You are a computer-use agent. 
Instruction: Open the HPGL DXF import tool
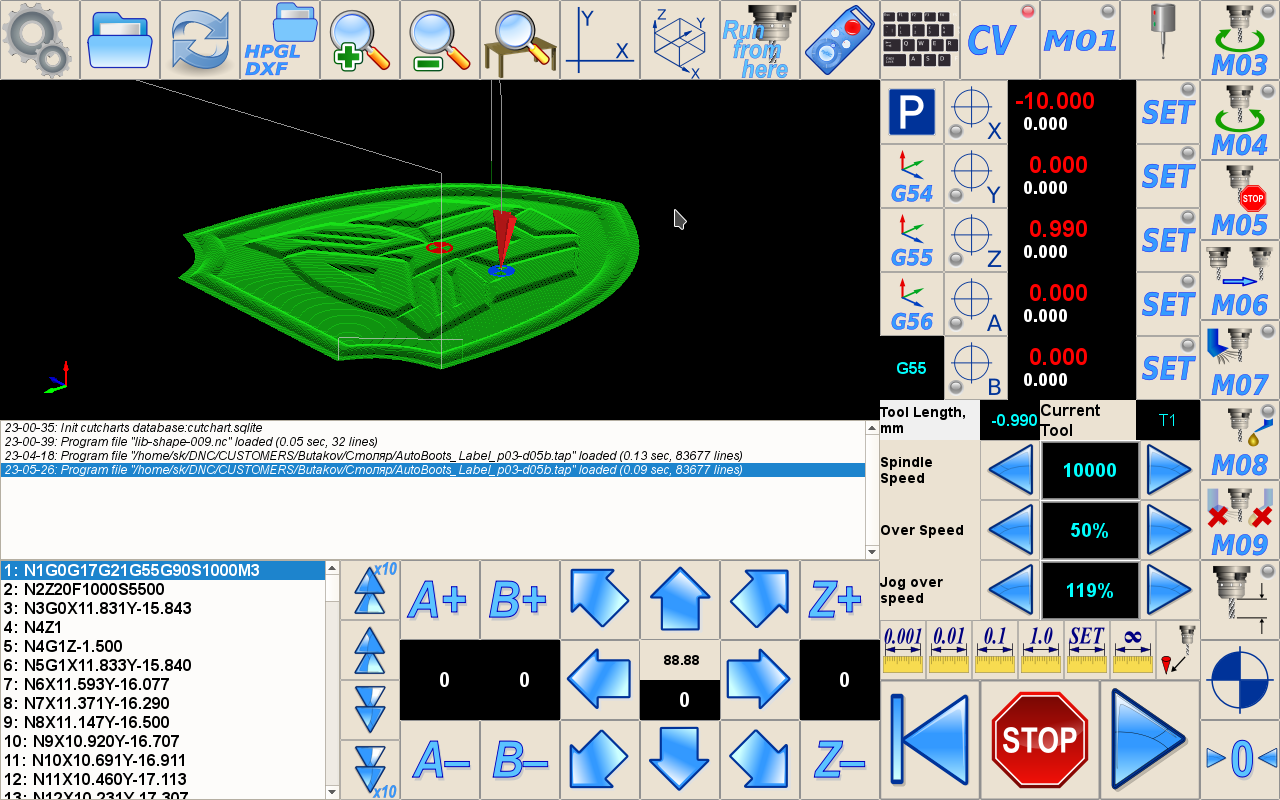(280, 40)
